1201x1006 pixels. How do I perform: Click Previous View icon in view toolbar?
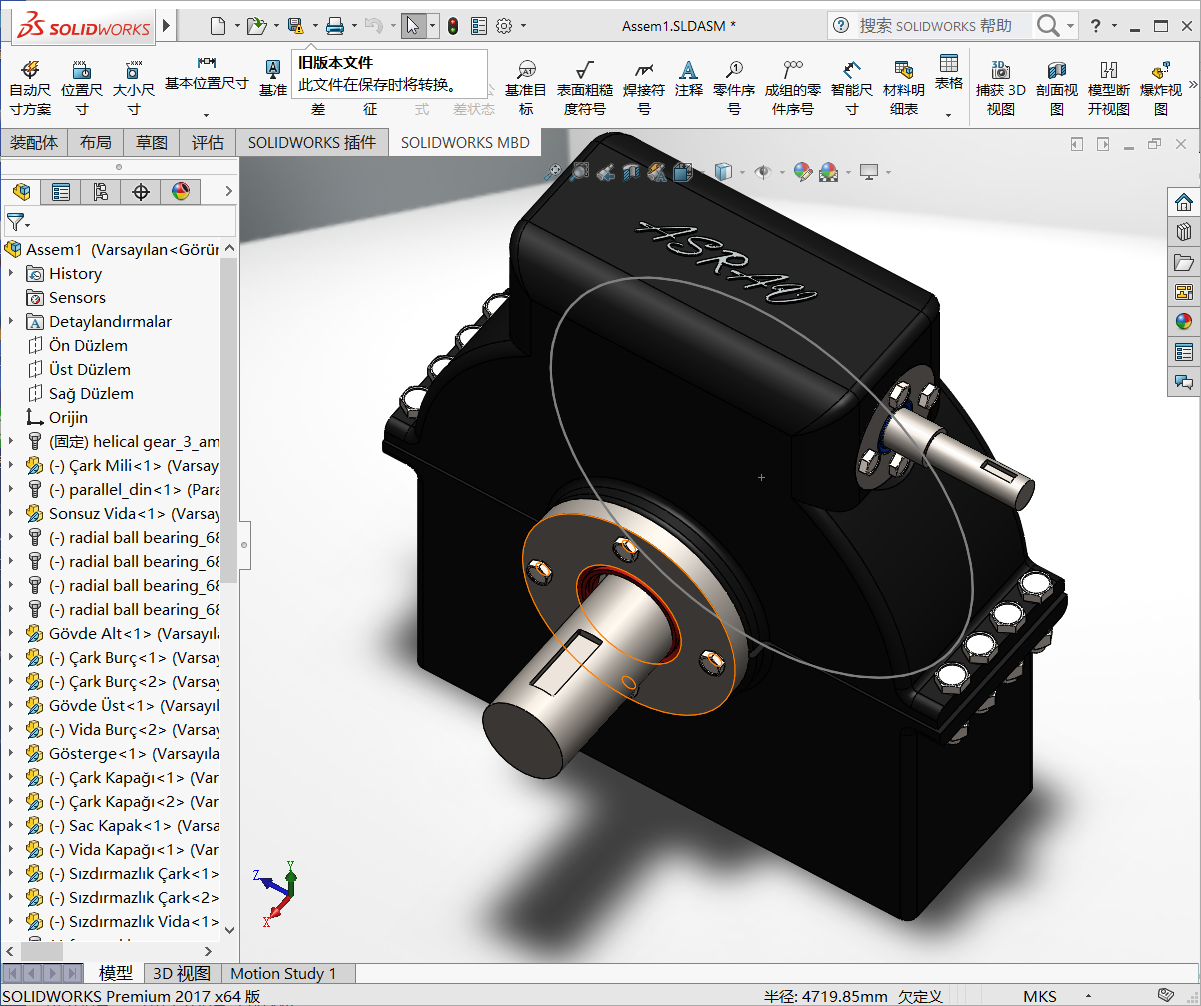(605, 172)
